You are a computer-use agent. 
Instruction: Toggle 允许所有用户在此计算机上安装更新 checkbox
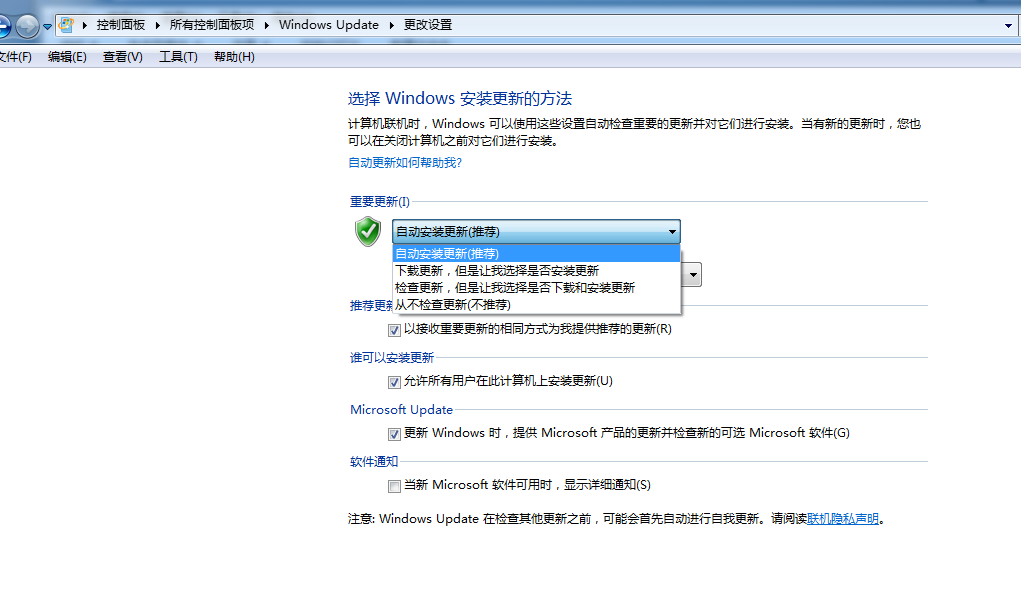[394, 382]
